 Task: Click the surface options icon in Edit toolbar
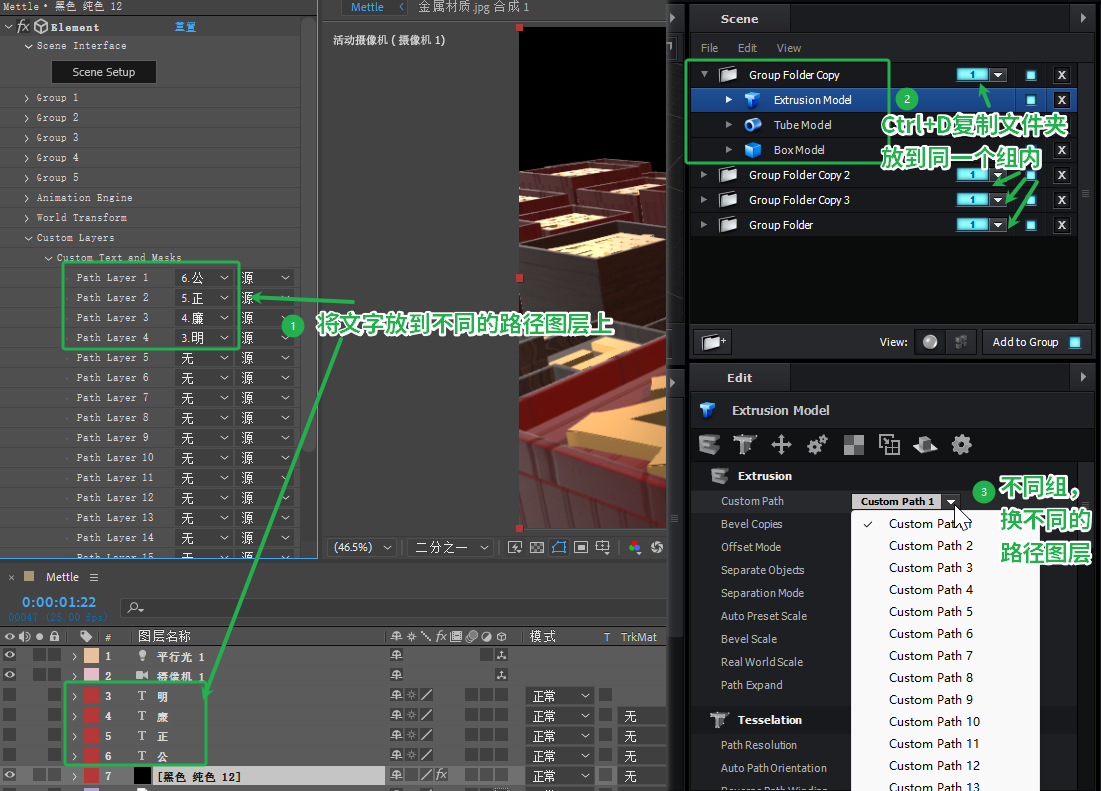[x=925, y=444]
